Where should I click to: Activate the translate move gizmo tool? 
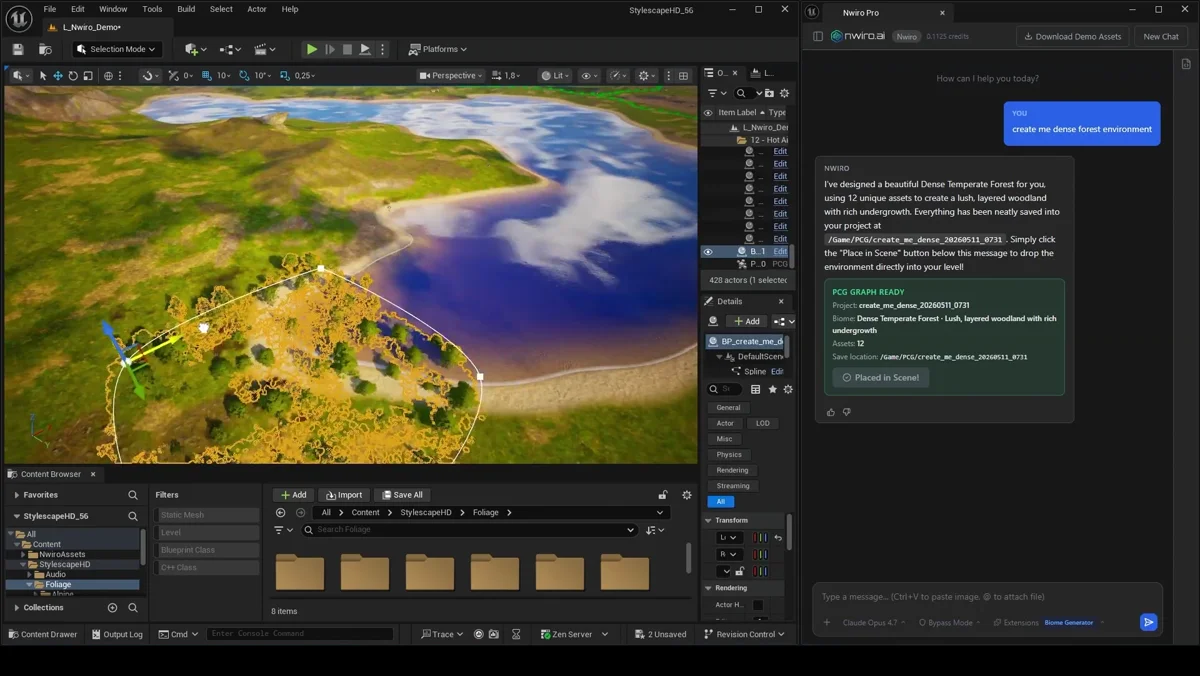click(57, 76)
